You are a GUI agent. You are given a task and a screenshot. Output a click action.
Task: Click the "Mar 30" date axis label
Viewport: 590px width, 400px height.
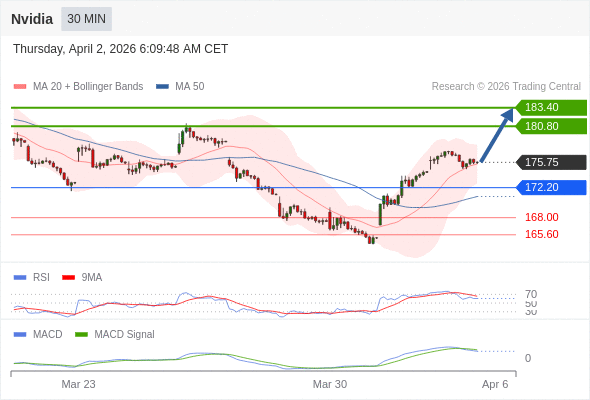pyautogui.click(x=330, y=384)
